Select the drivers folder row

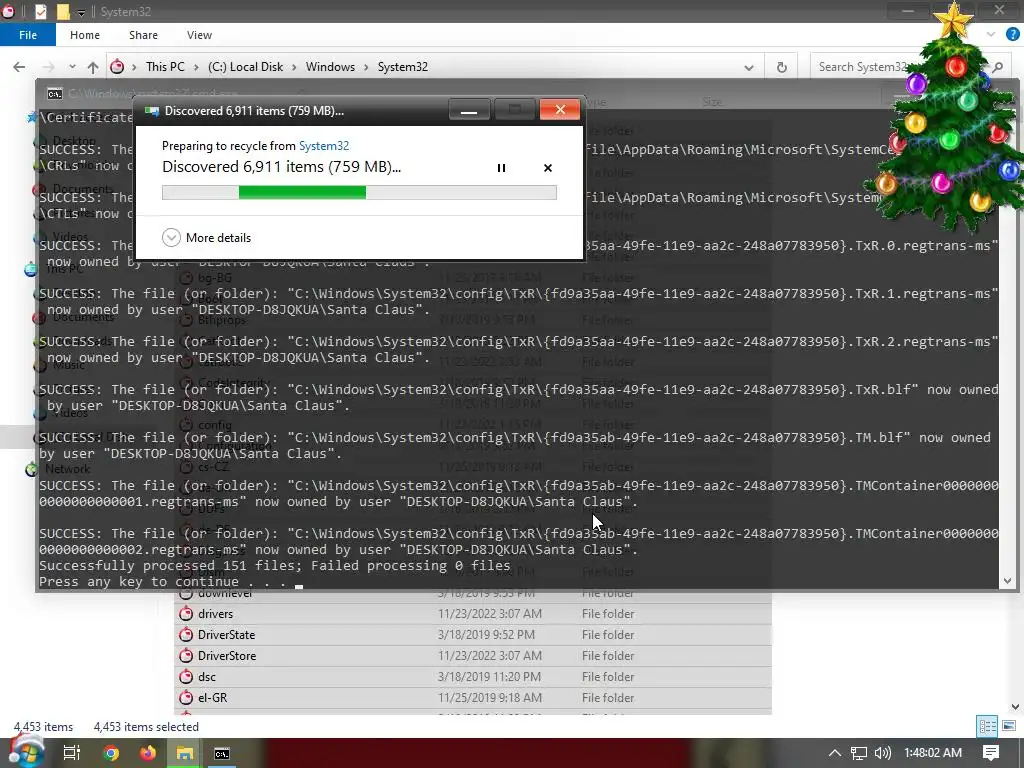[473, 614]
